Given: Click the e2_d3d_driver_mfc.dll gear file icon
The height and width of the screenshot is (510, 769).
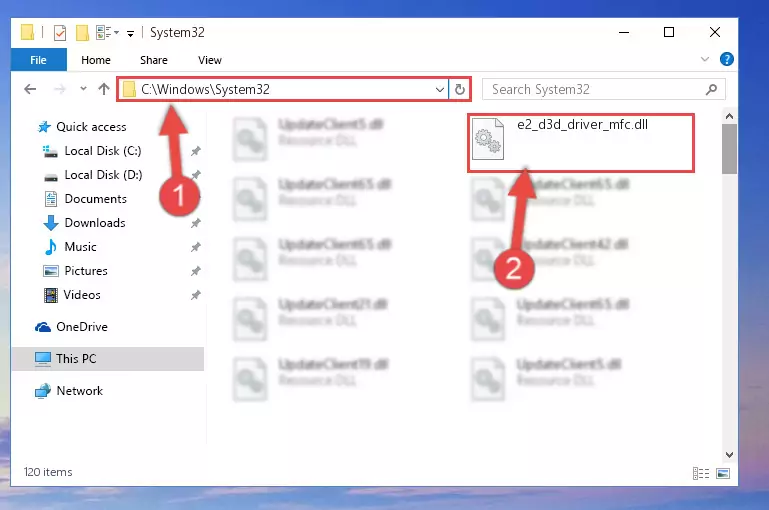Looking at the screenshot, I should pyautogui.click(x=488, y=139).
